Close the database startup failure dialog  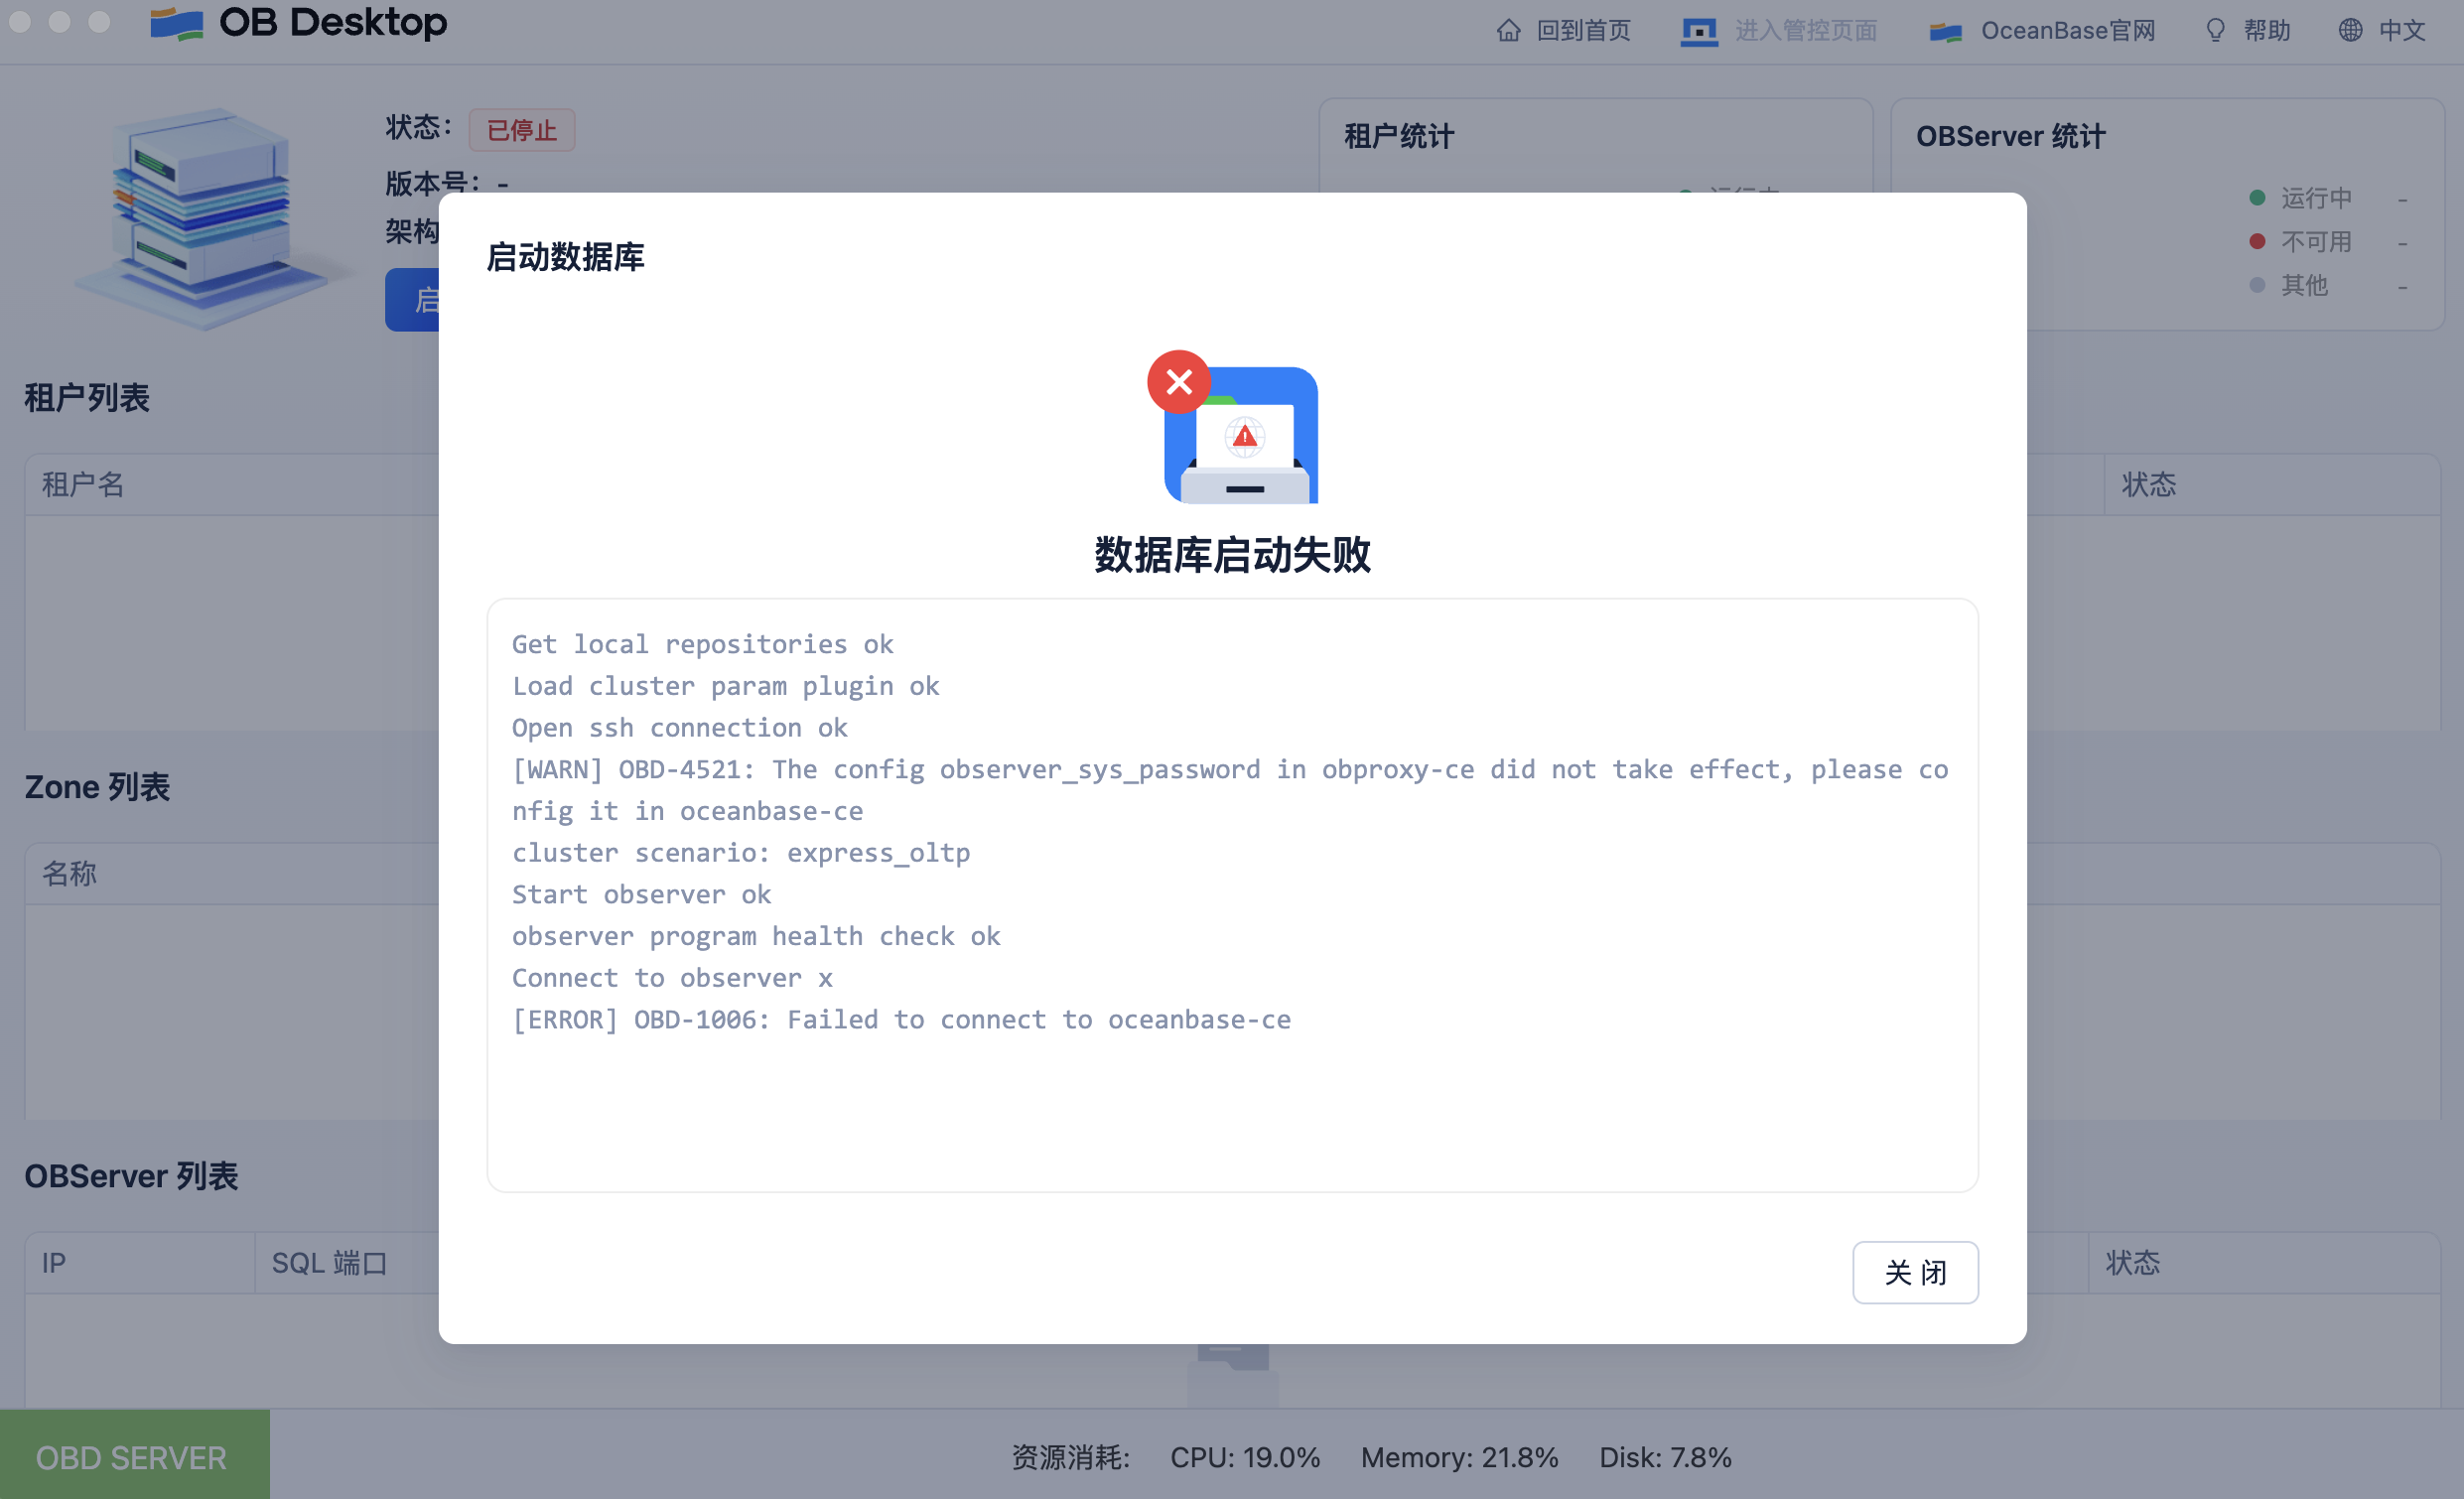pyautogui.click(x=1914, y=1272)
